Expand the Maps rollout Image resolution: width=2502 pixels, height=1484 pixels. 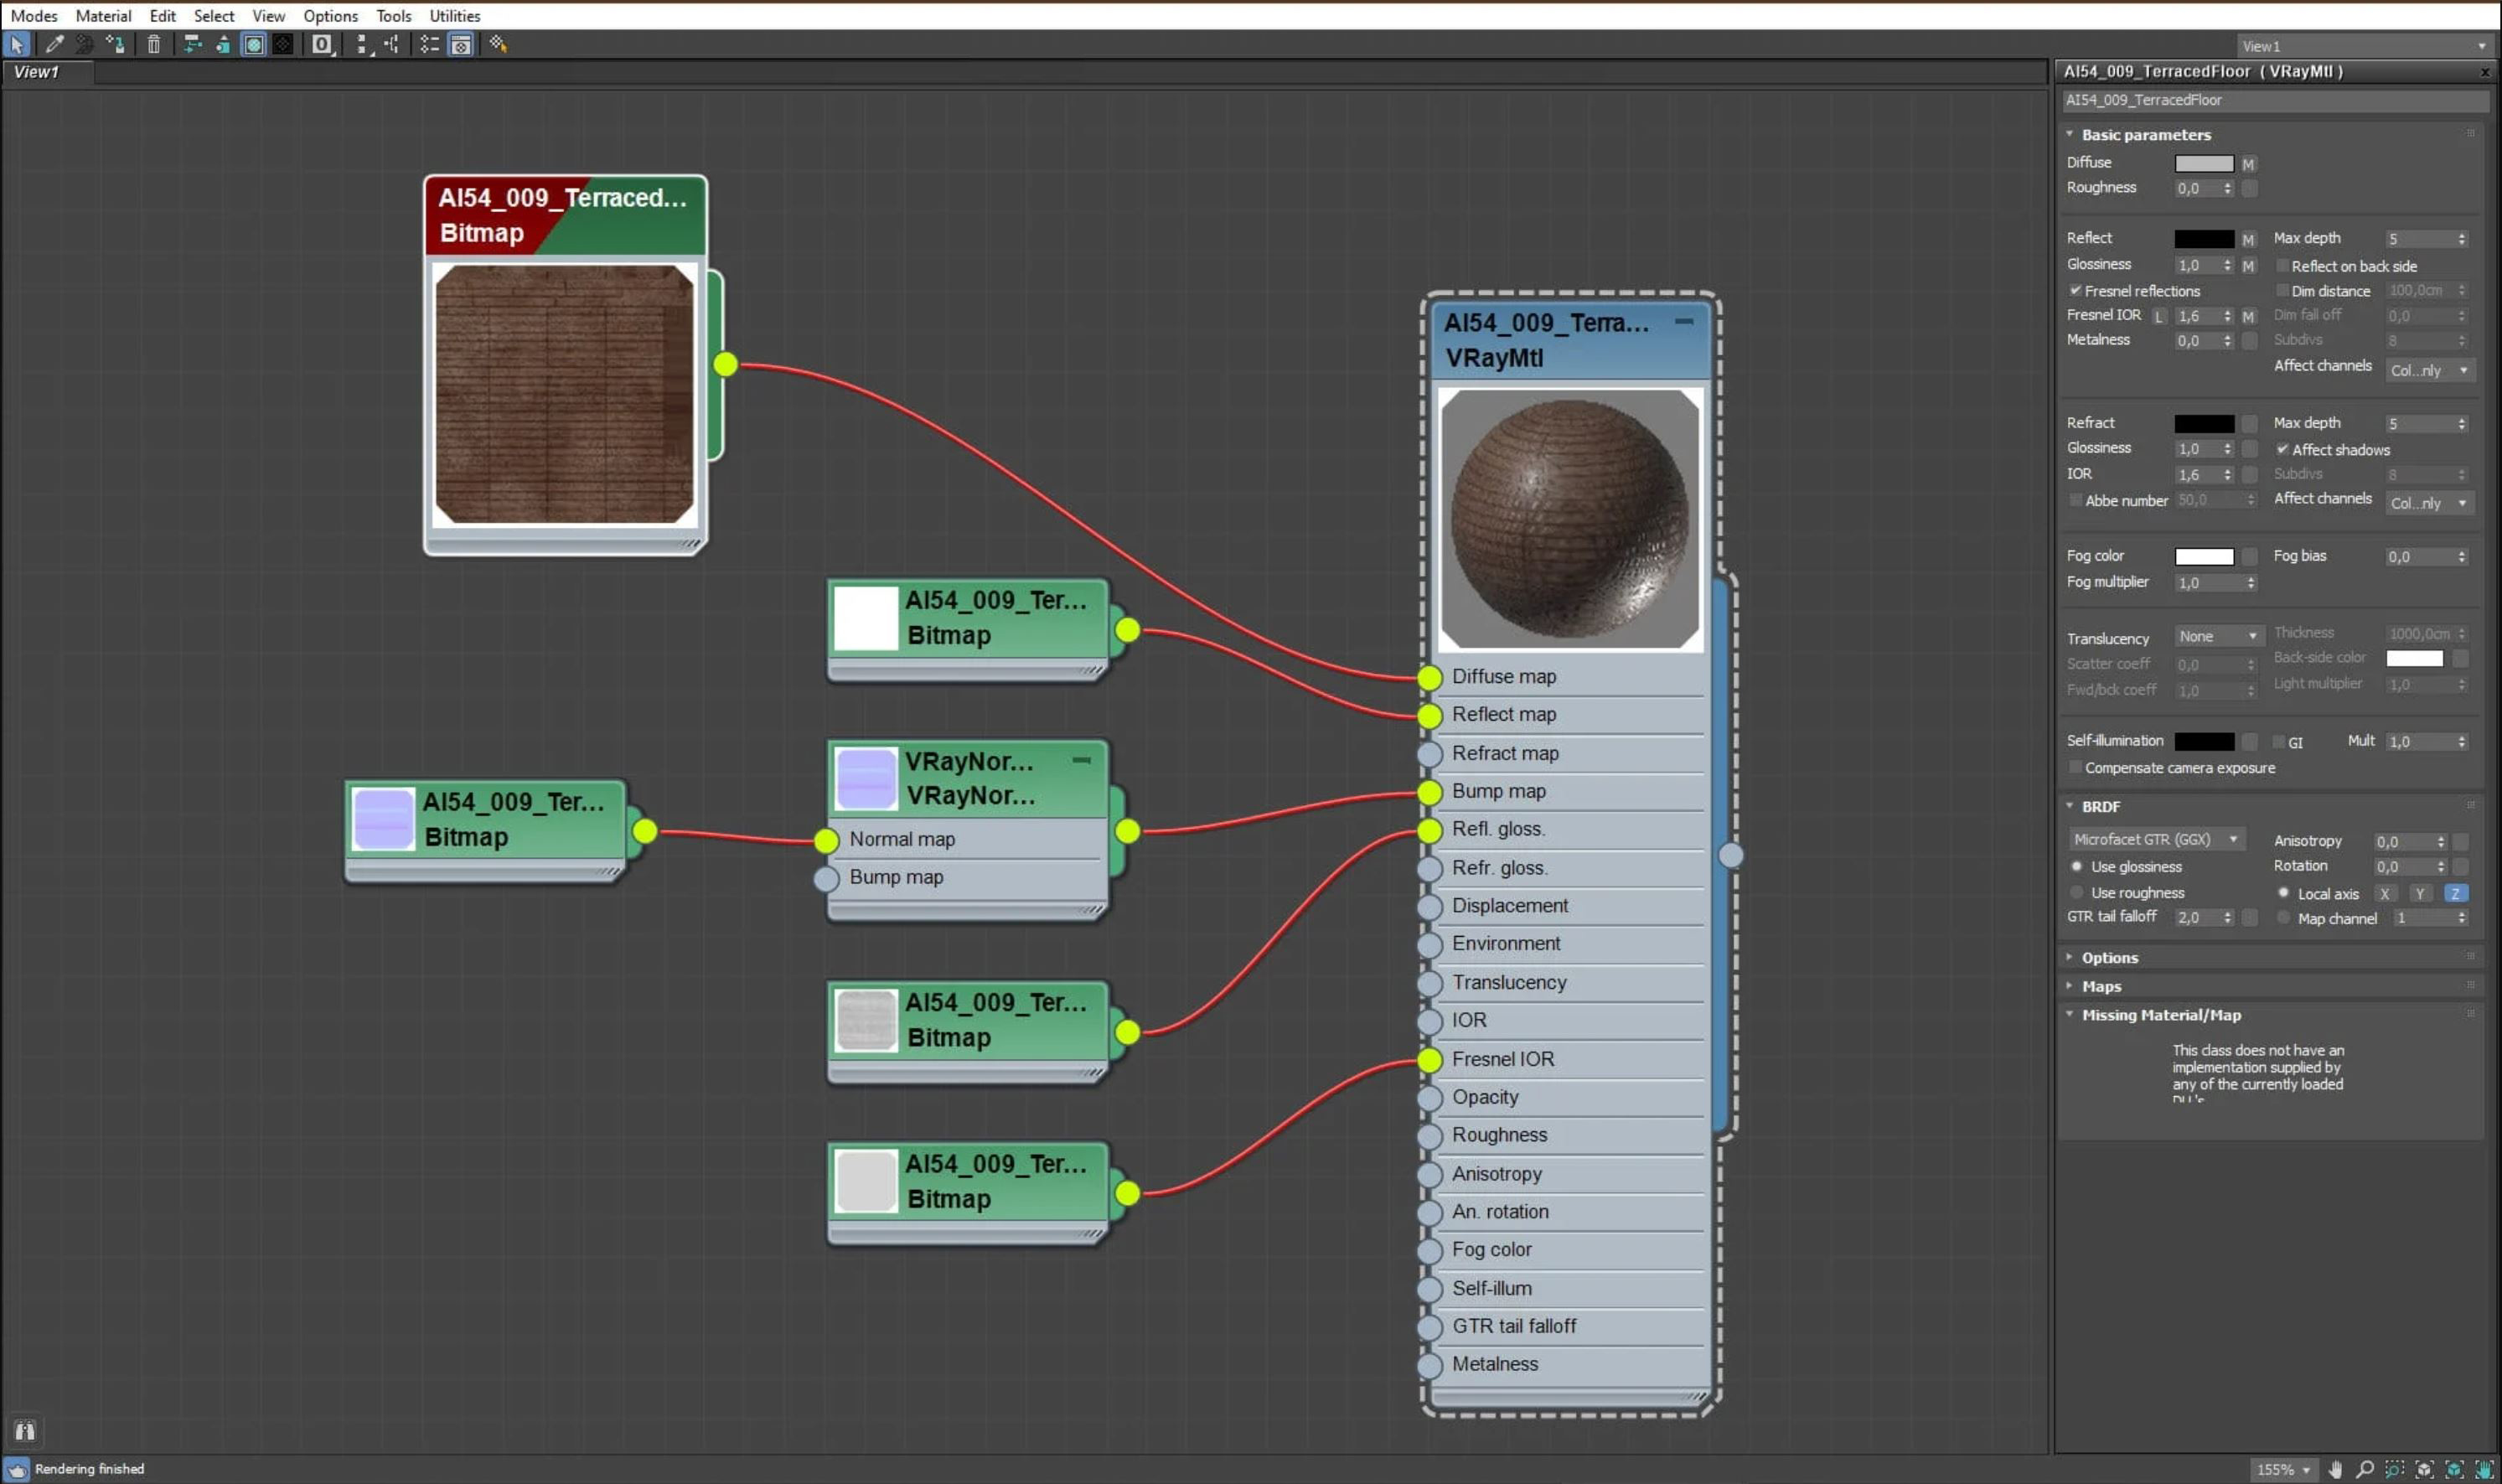click(2101, 986)
